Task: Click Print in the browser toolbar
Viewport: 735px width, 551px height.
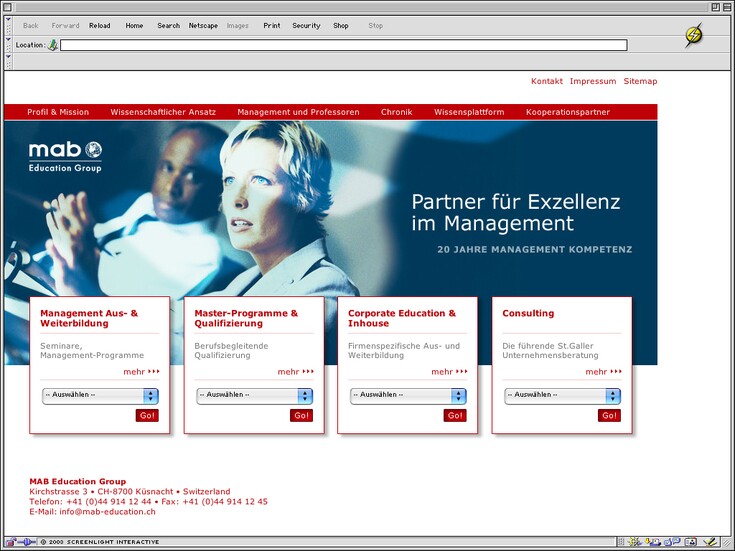Action: pos(272,26)
